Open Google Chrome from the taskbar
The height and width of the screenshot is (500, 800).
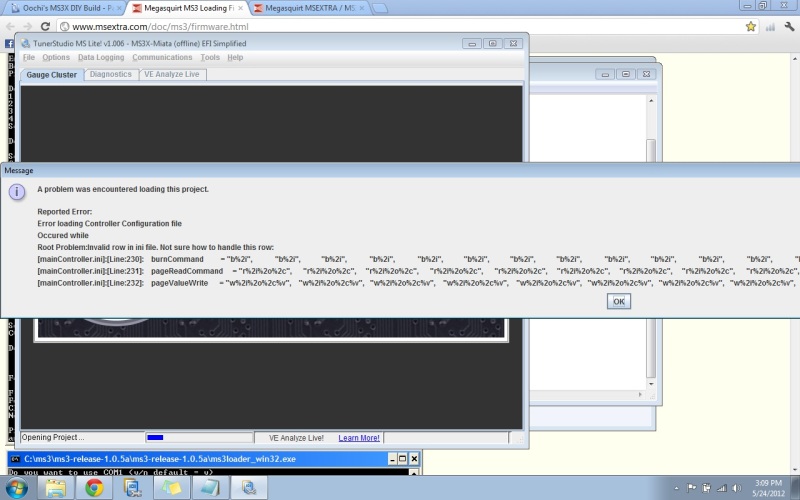[94, 488]
